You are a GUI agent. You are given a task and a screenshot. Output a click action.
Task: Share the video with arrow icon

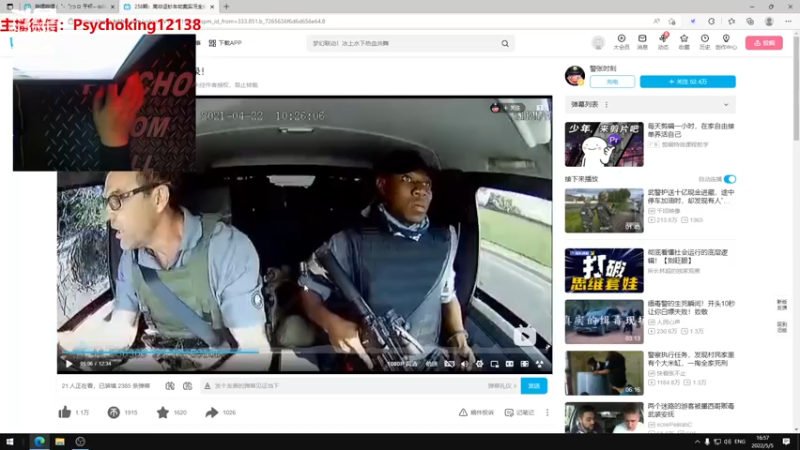pos(212,412)
